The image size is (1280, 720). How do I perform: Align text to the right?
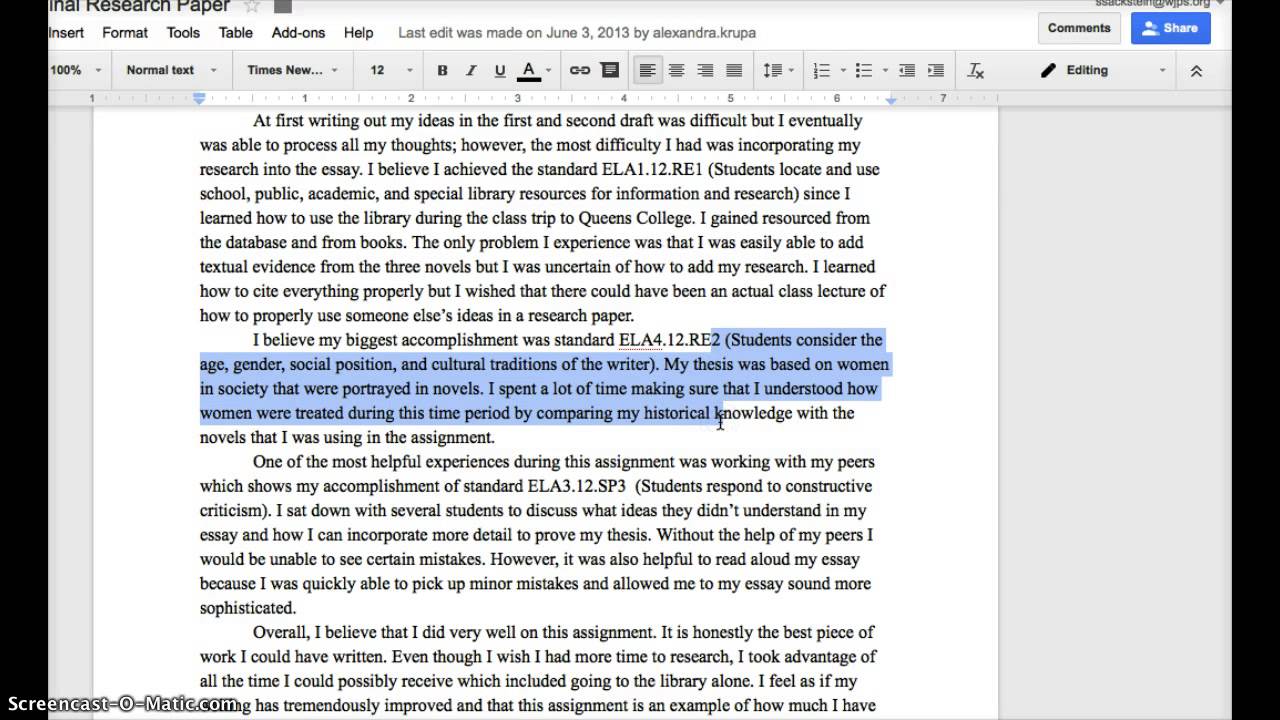click(x=705, y=70)
